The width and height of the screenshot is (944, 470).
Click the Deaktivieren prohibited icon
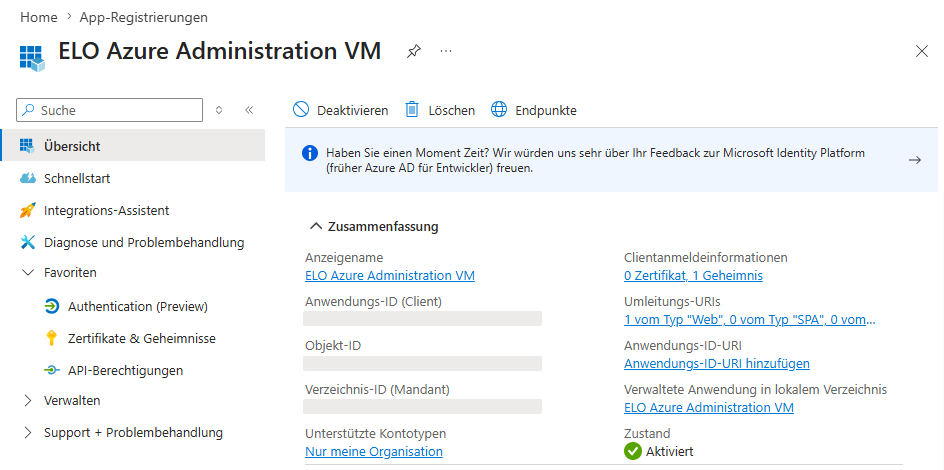[300, 110]
